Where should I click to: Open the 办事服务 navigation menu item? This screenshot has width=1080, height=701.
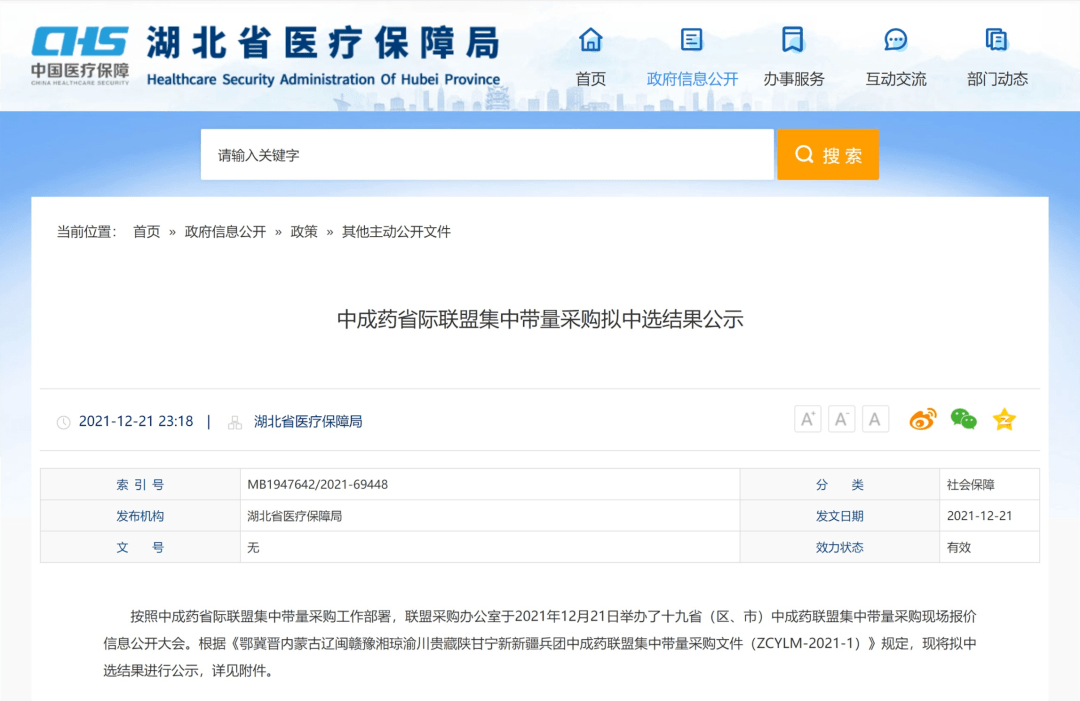[x=793, y=79]
